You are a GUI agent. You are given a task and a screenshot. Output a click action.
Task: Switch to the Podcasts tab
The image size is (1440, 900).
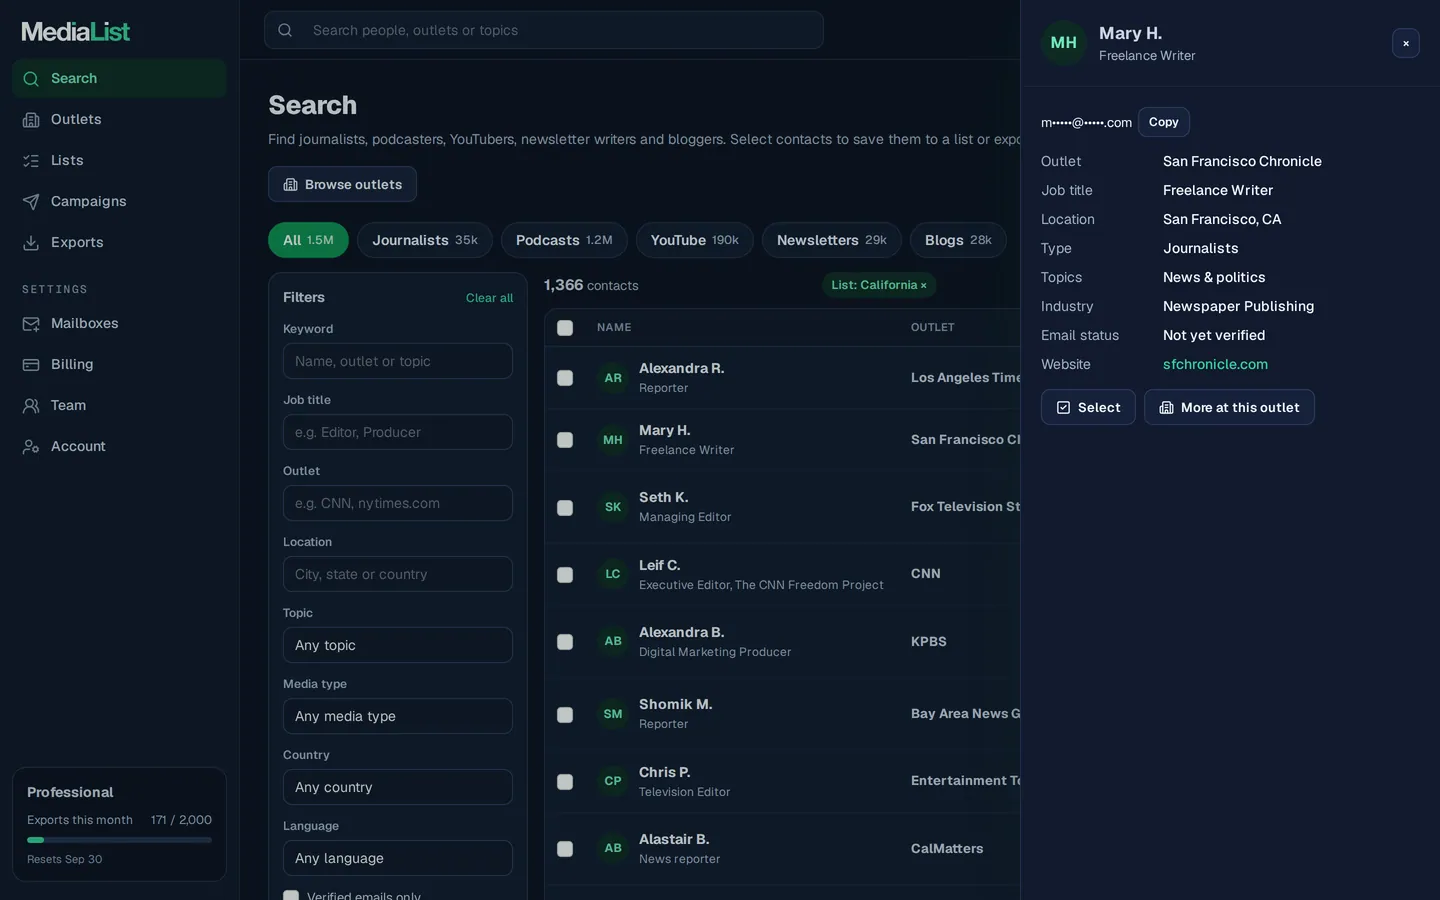pyautogui.click(x=564, y=240)
